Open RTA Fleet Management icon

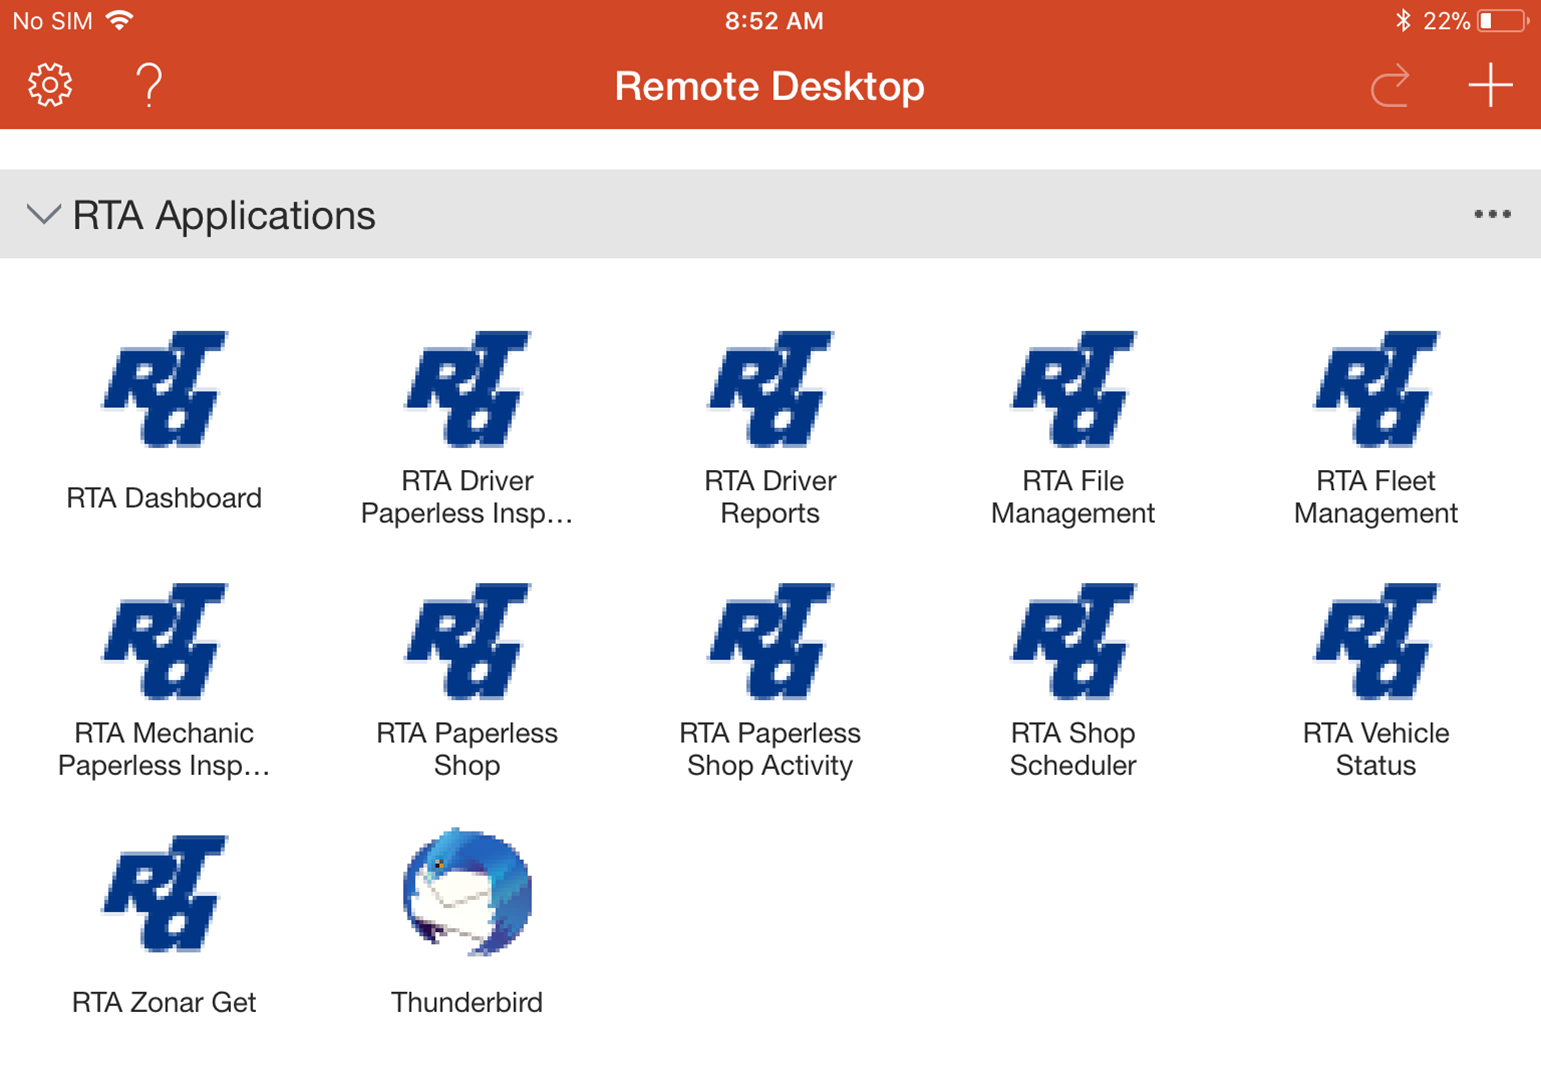point(1376,390)
